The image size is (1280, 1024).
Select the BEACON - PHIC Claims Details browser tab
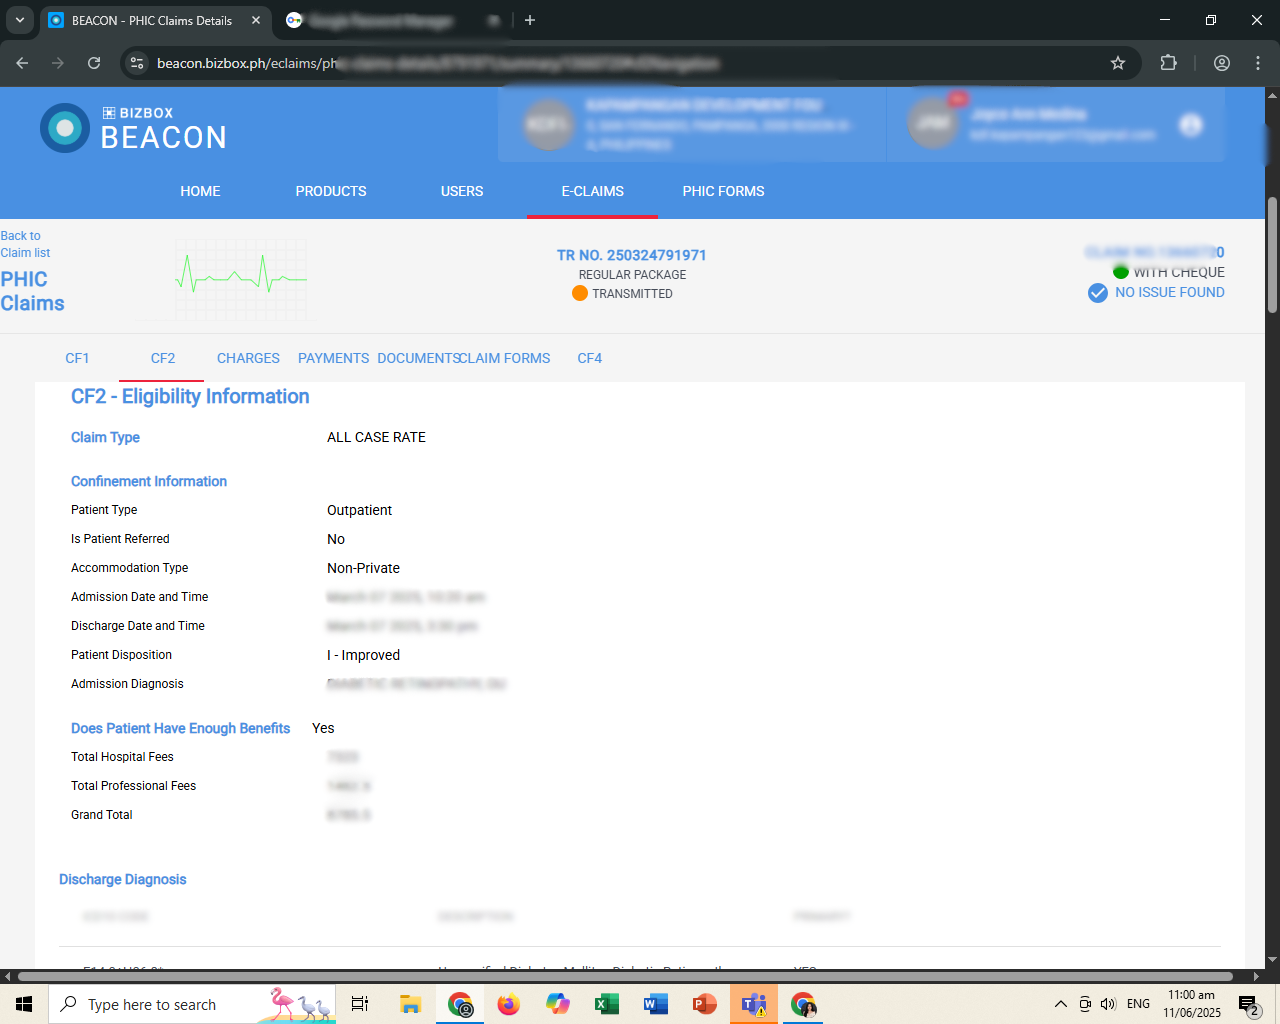(x=154, y=20)
